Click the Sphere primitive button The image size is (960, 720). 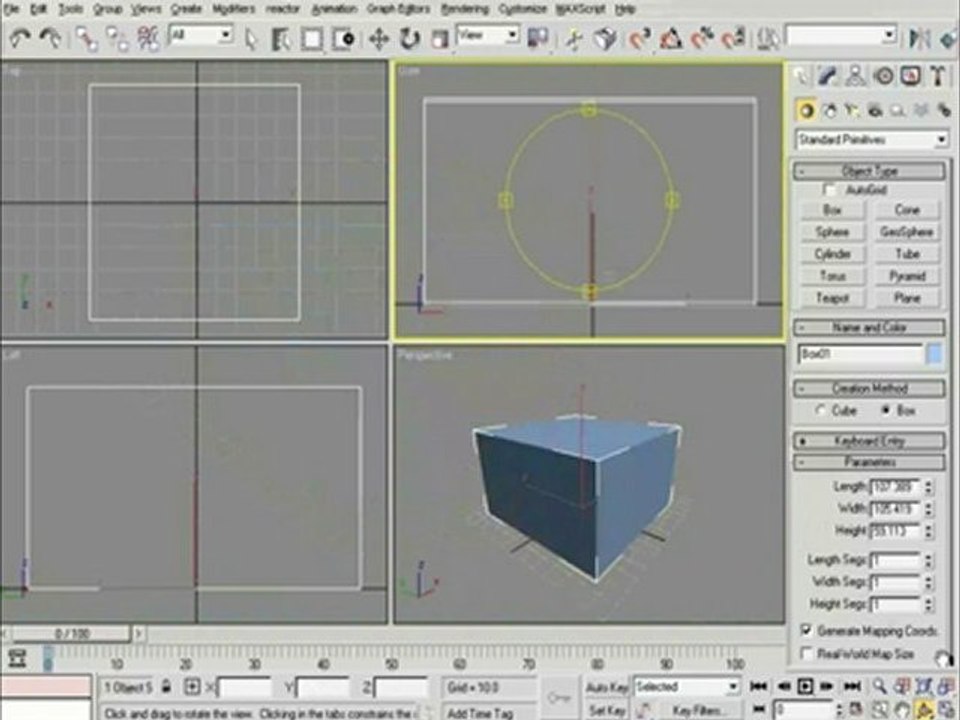point(832,232)
